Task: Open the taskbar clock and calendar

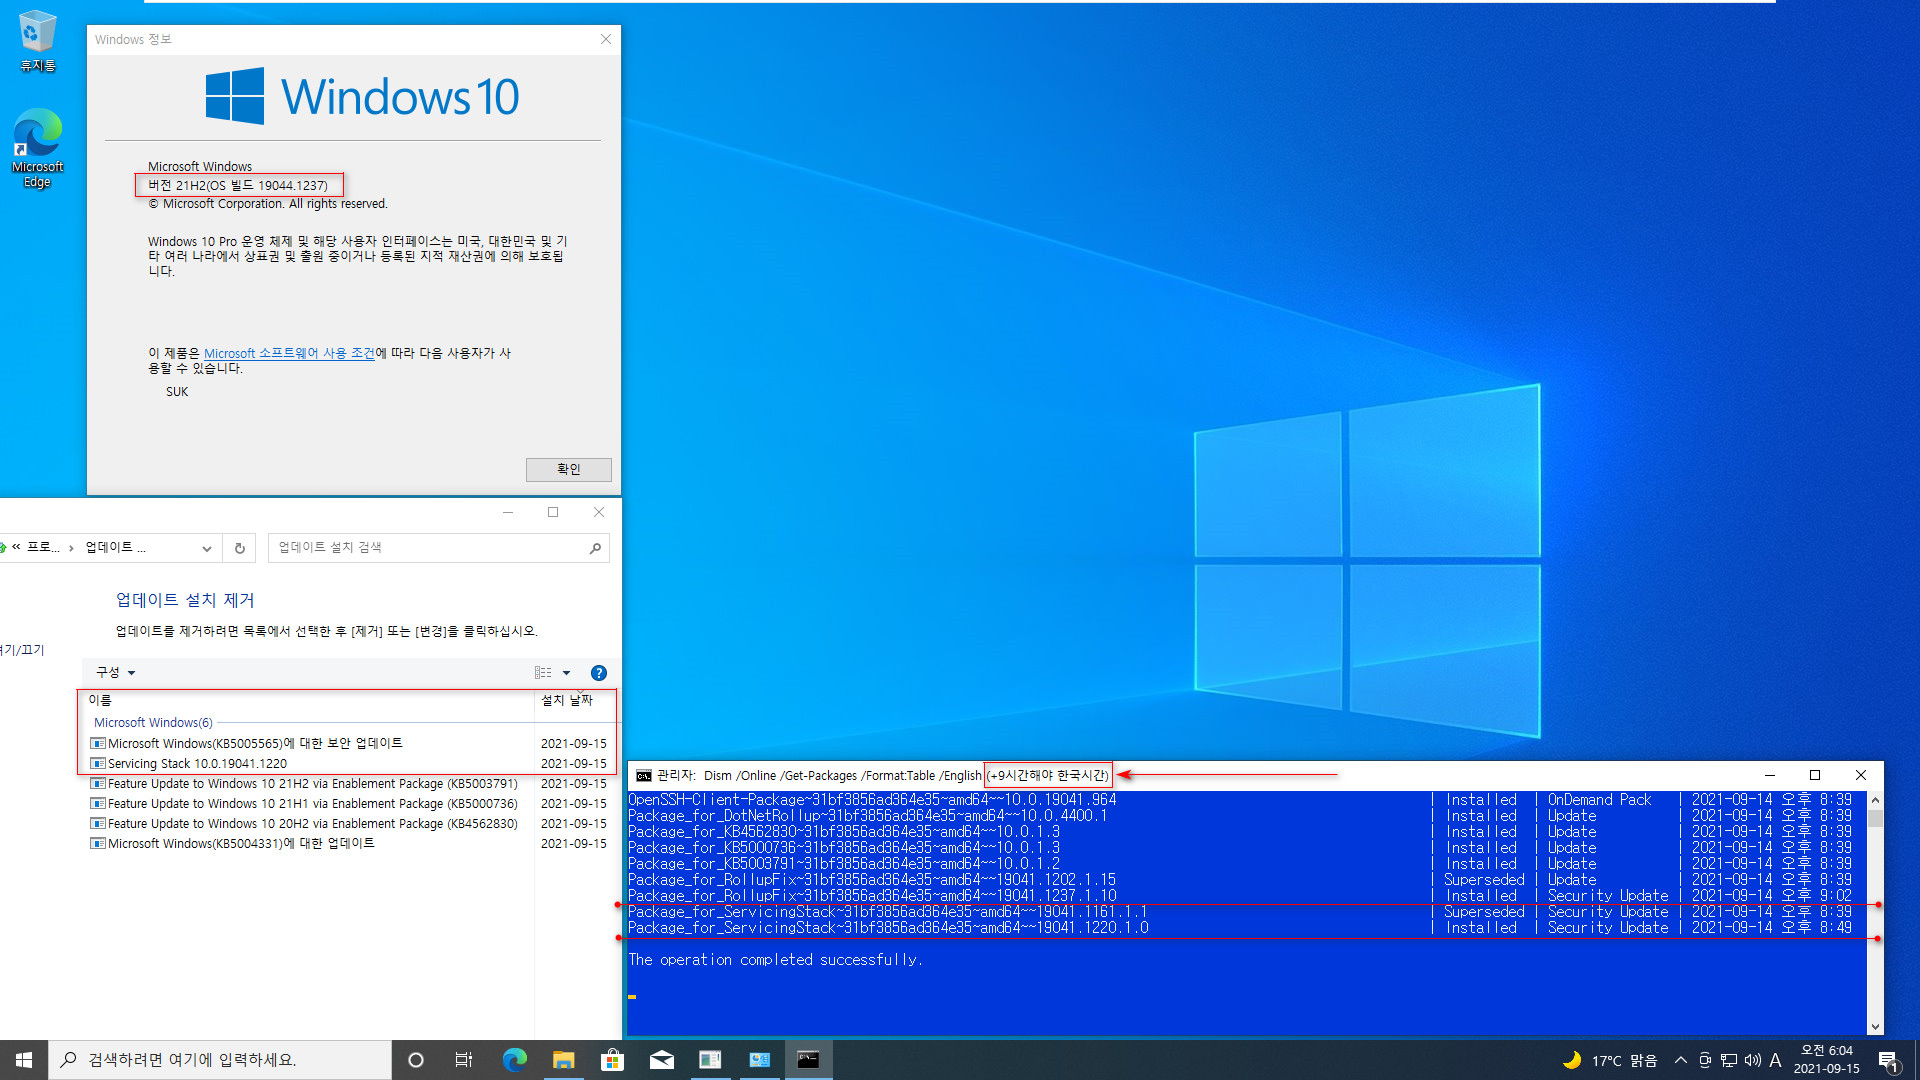Action: click(x=1826, y=1060)
